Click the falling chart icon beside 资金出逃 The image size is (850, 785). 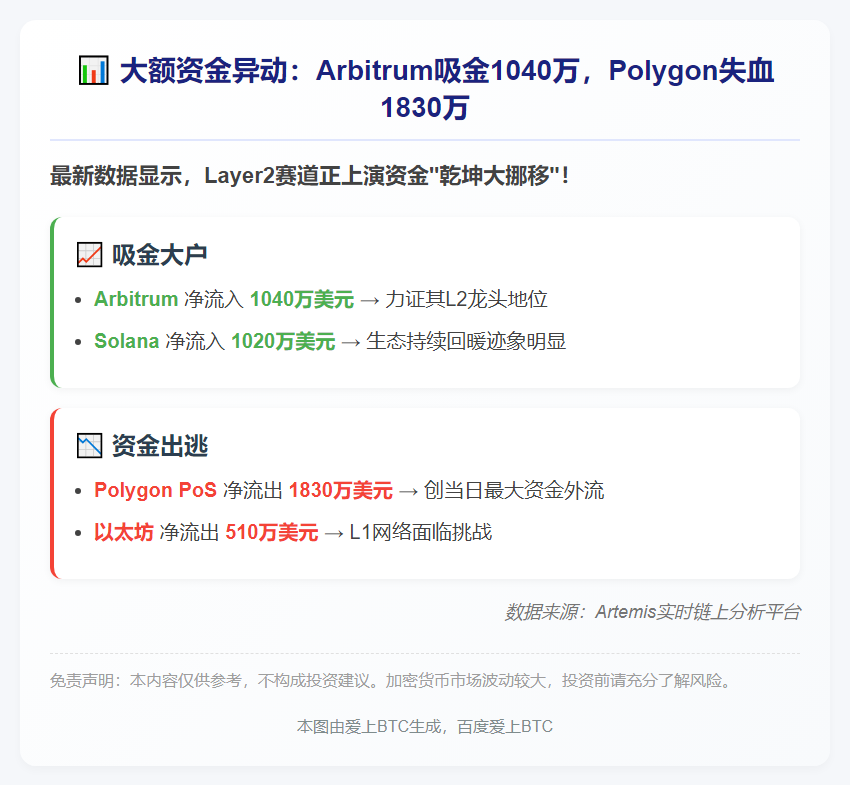click(x=89, y=446)
